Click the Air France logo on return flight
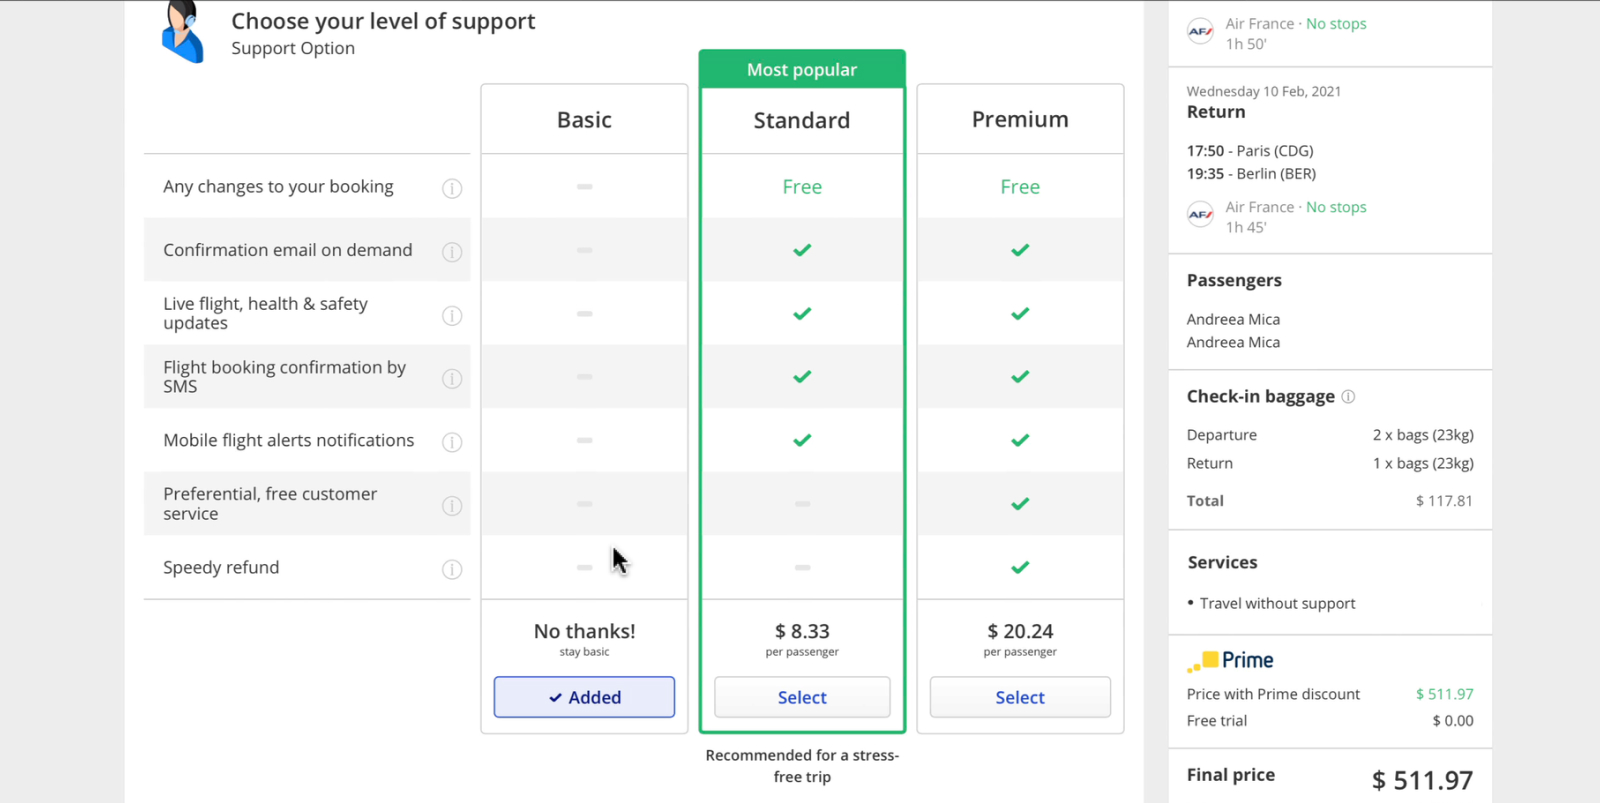This screenshot has width=1600, height=803. (x=1200, y=214)
